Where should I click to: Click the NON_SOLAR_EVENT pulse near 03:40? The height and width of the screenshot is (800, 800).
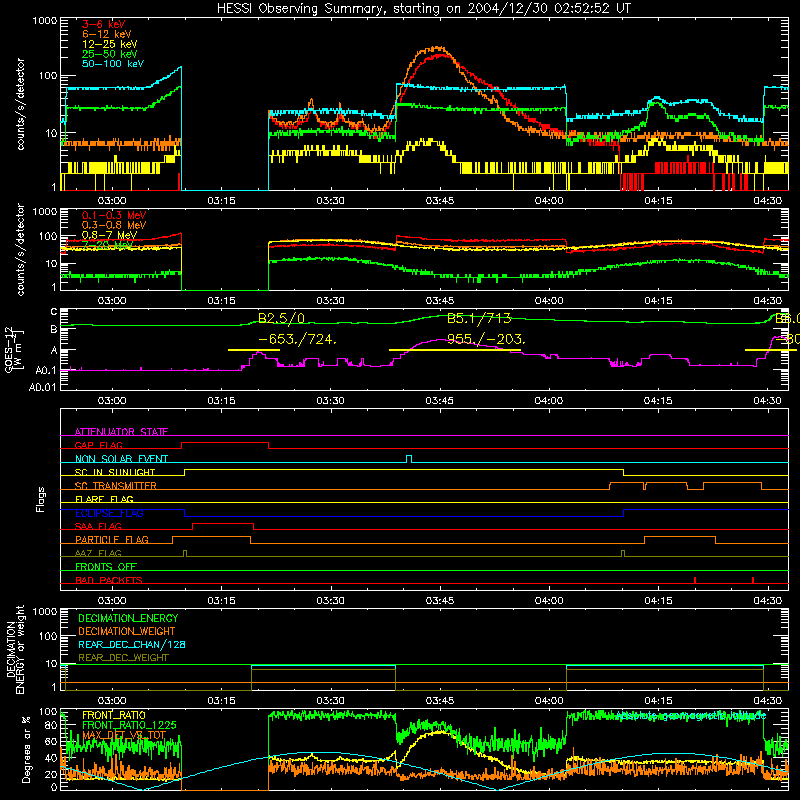point(409,459)
